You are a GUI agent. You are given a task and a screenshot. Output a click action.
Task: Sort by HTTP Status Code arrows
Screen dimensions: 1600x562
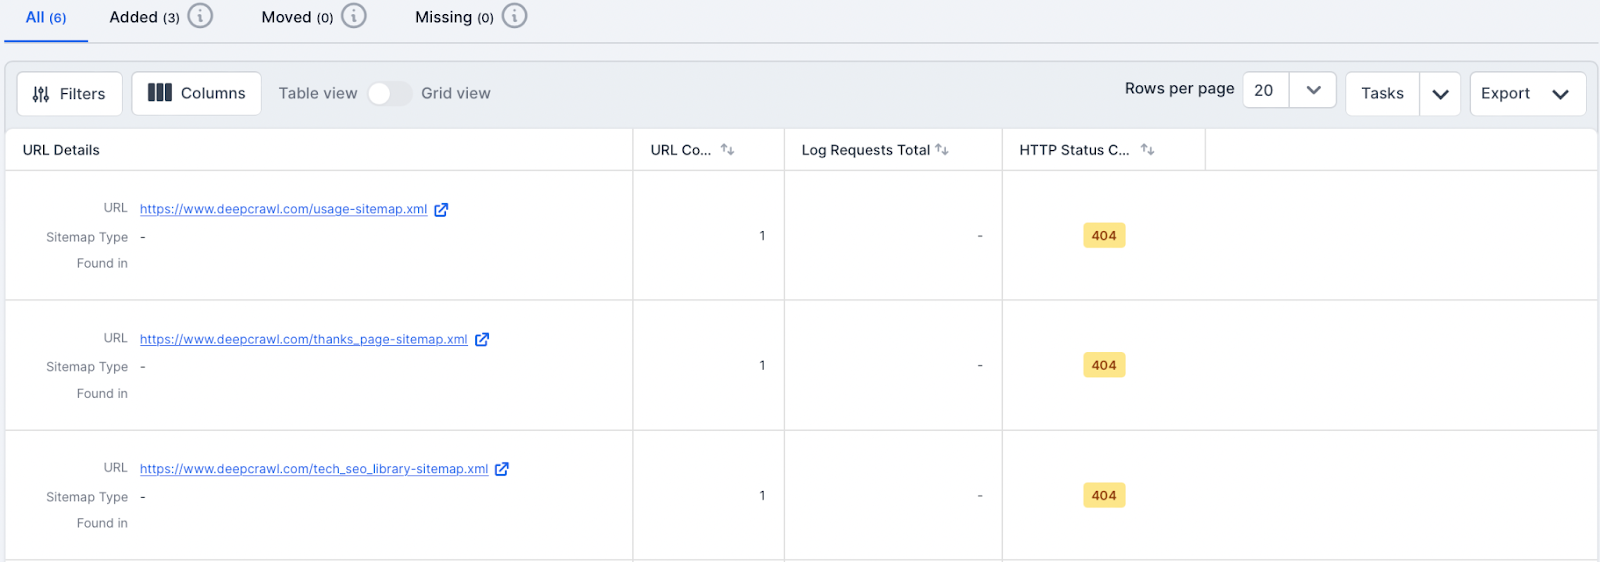pos(1147,150)
